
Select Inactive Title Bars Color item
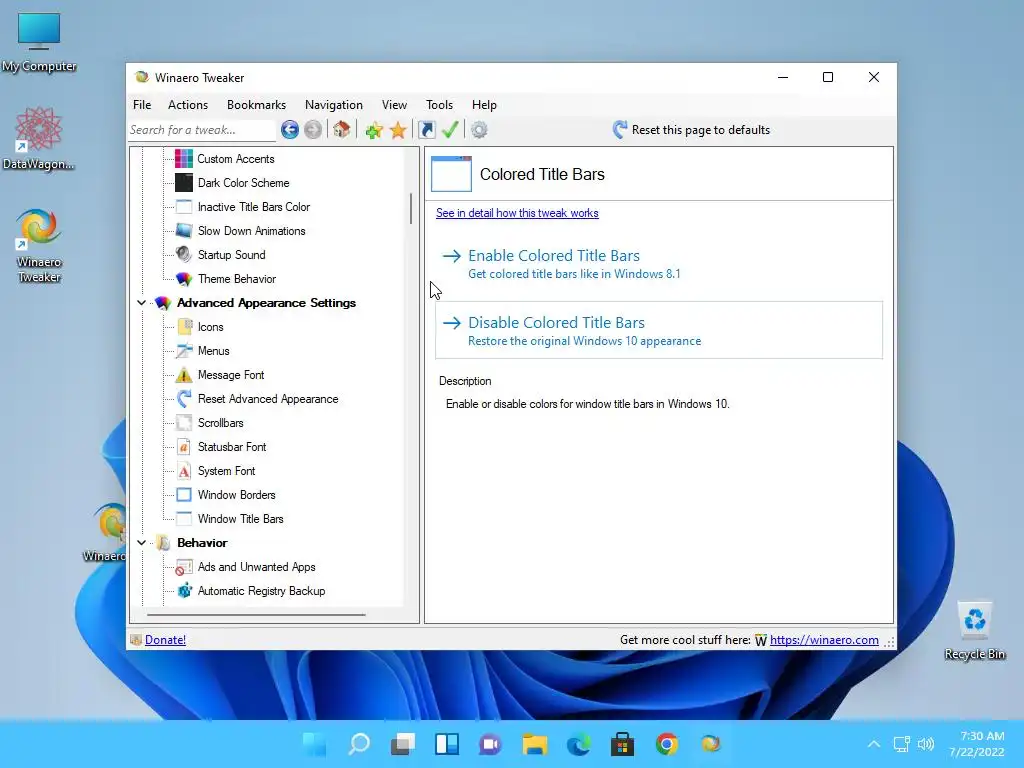pyautogui.click(x=253, y=207)
